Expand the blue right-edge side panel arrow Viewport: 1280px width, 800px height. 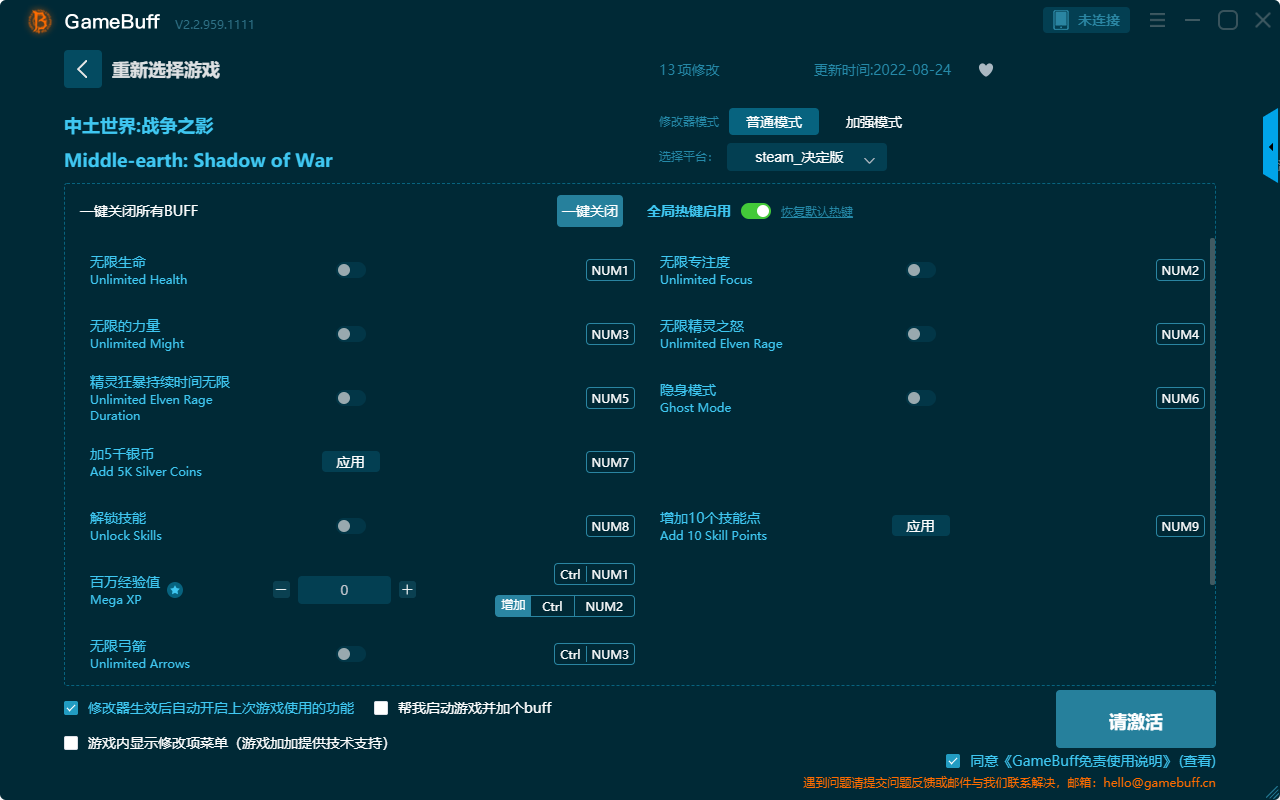click(x=1271, y=147)
